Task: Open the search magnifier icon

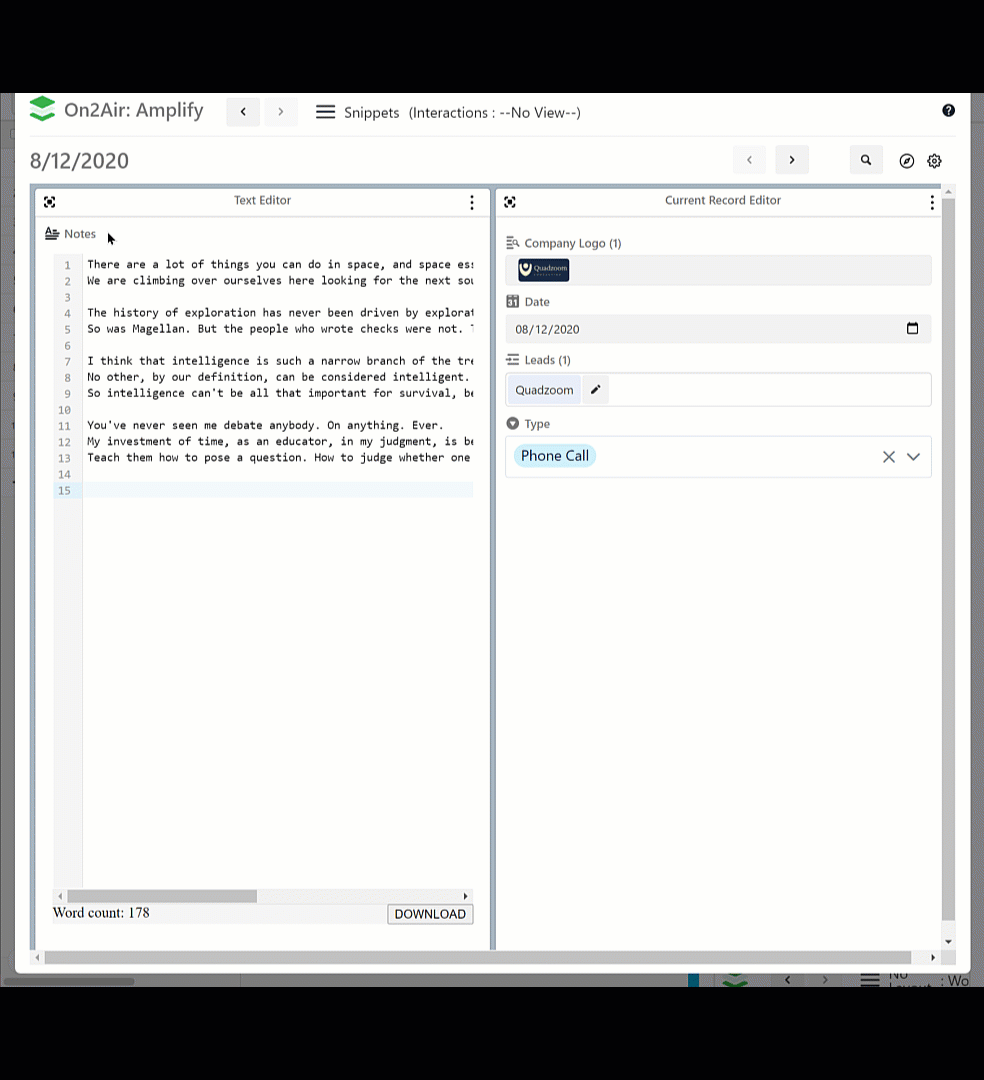Action: tap(866, 160)
